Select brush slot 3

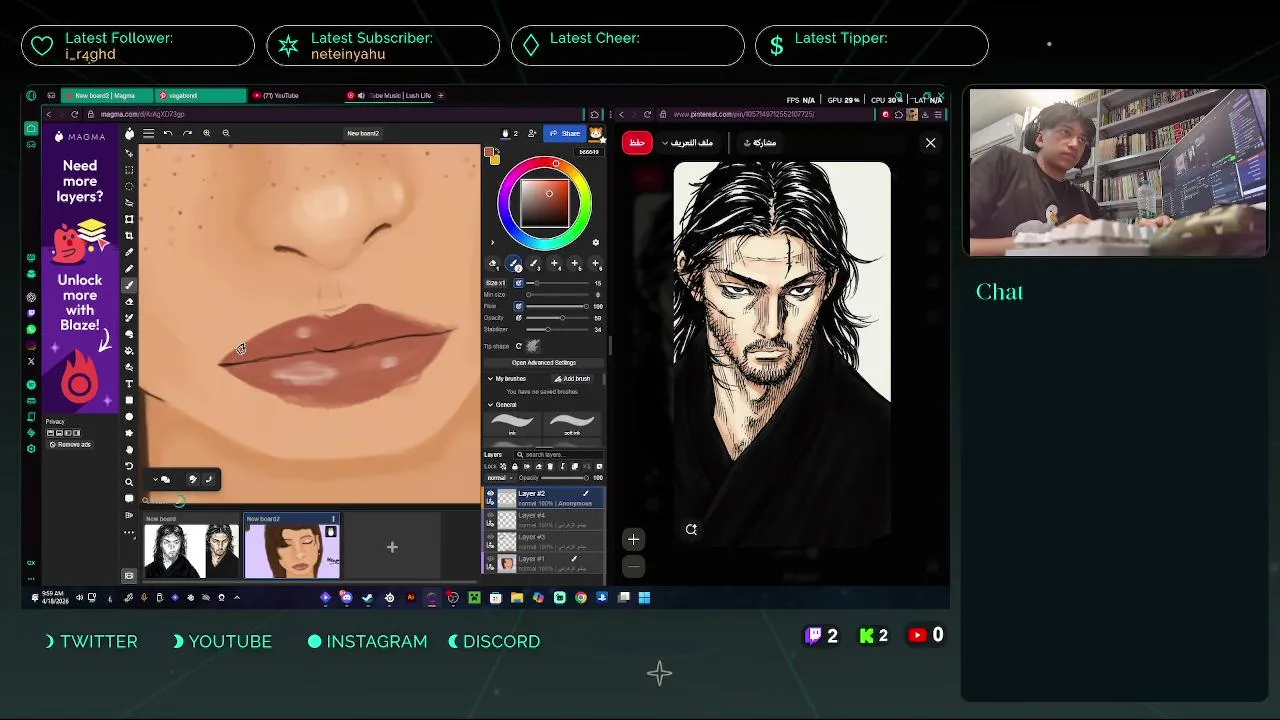[x=534, y=263]
